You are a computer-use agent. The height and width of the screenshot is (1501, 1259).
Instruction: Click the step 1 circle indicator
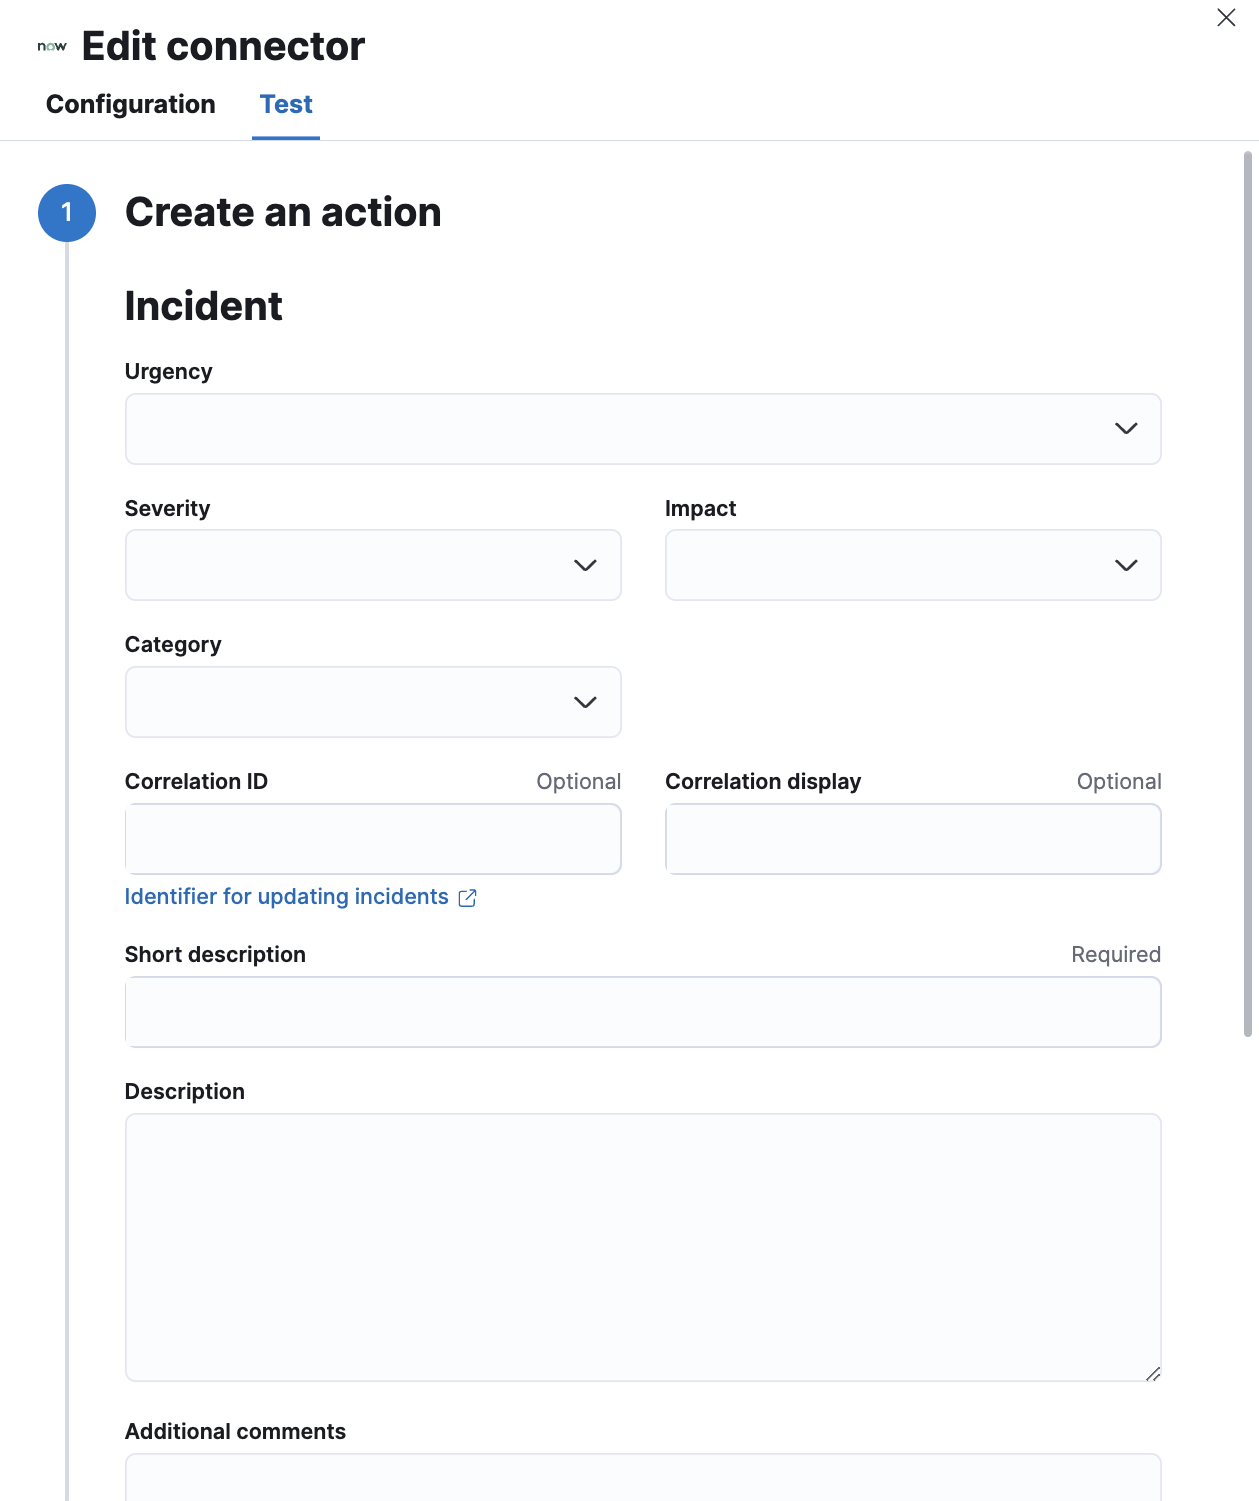tap(66, 211)
